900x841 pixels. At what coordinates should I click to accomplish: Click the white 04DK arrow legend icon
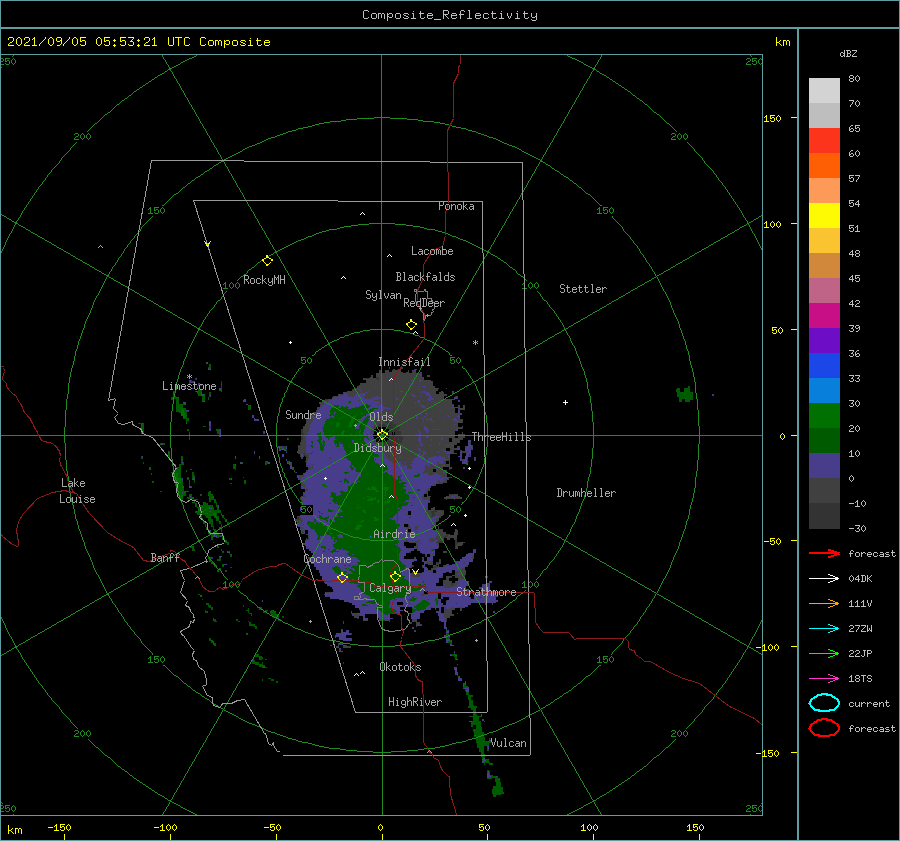[x=824, y=578]
